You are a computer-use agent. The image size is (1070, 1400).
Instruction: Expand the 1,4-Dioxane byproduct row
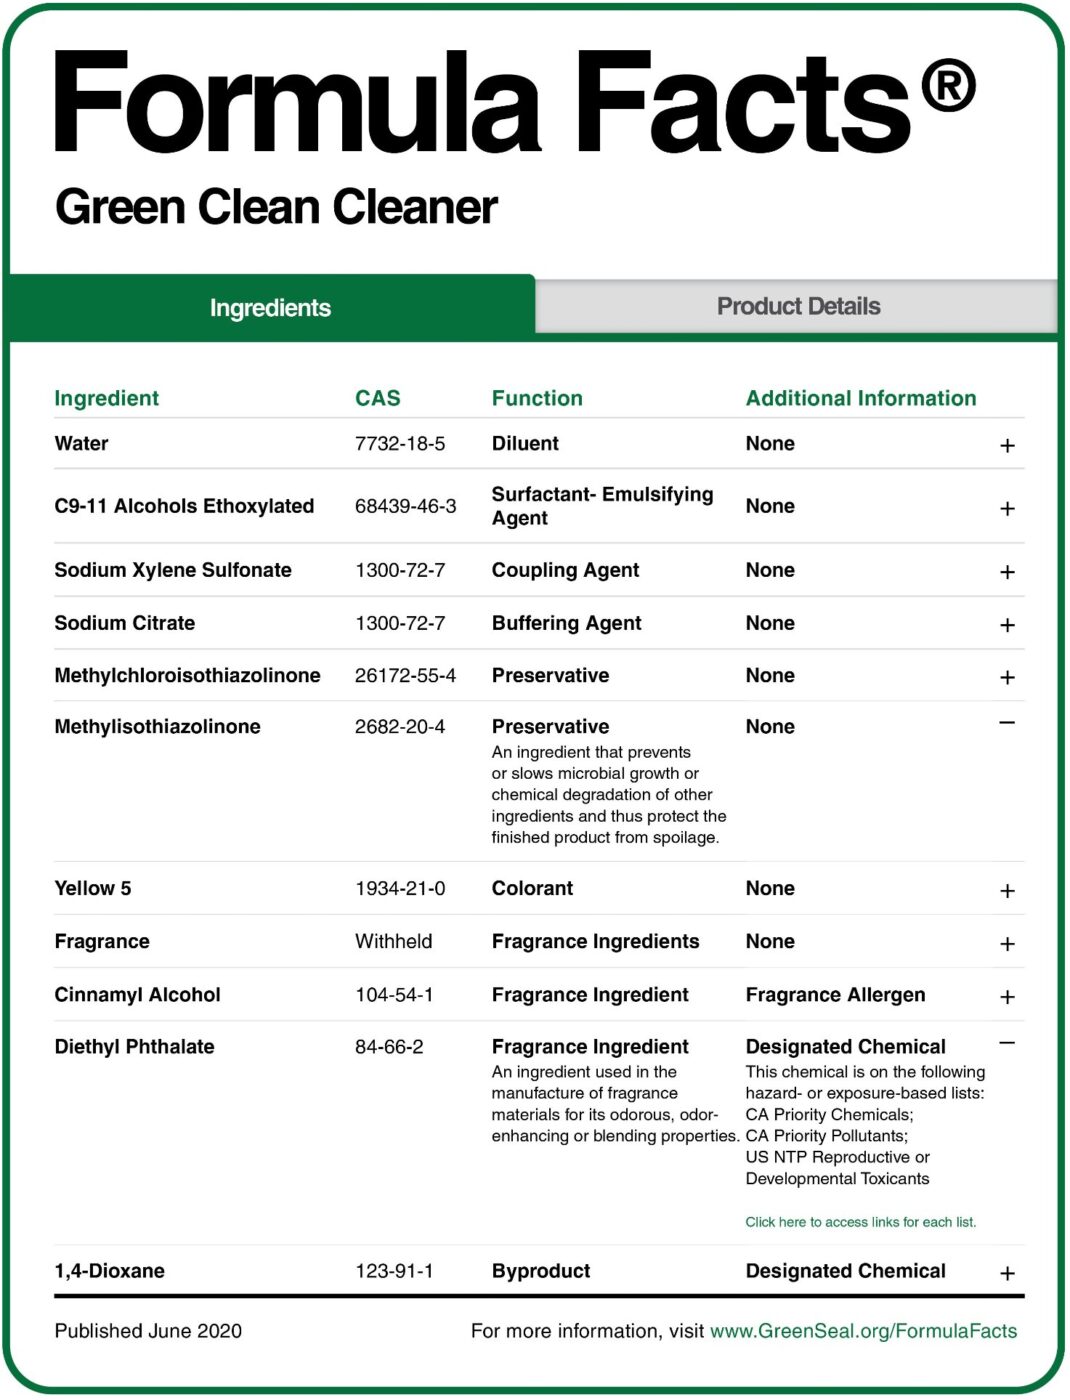pyautogui.click(x=1007, y=1274)
